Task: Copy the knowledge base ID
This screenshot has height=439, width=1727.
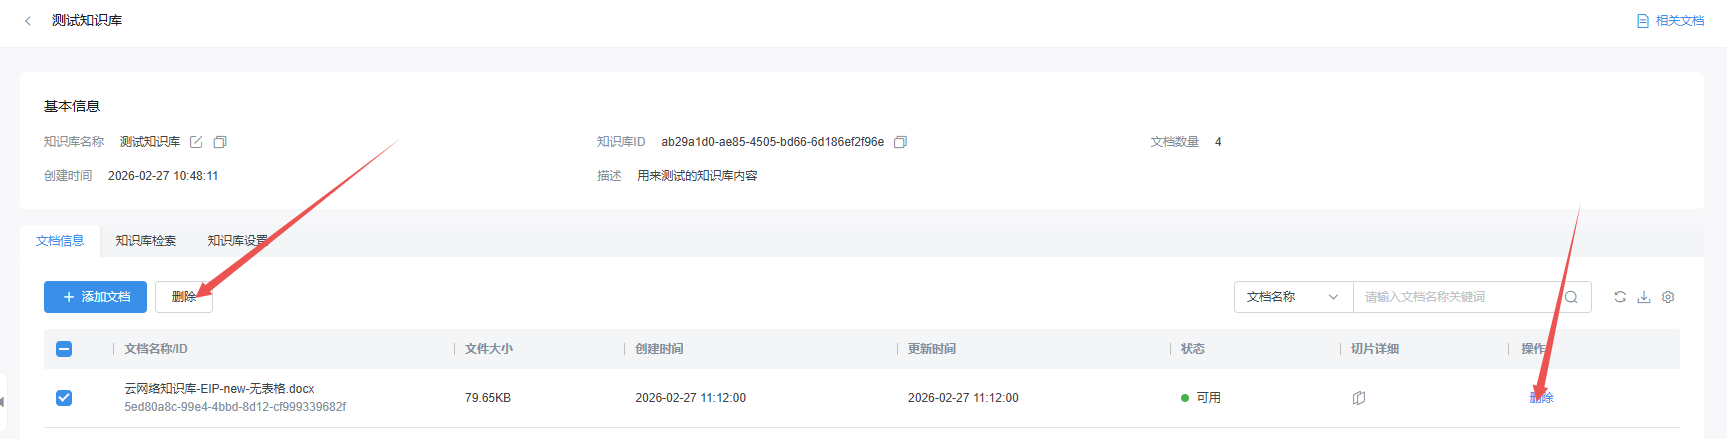Action: tap(900, 142)
